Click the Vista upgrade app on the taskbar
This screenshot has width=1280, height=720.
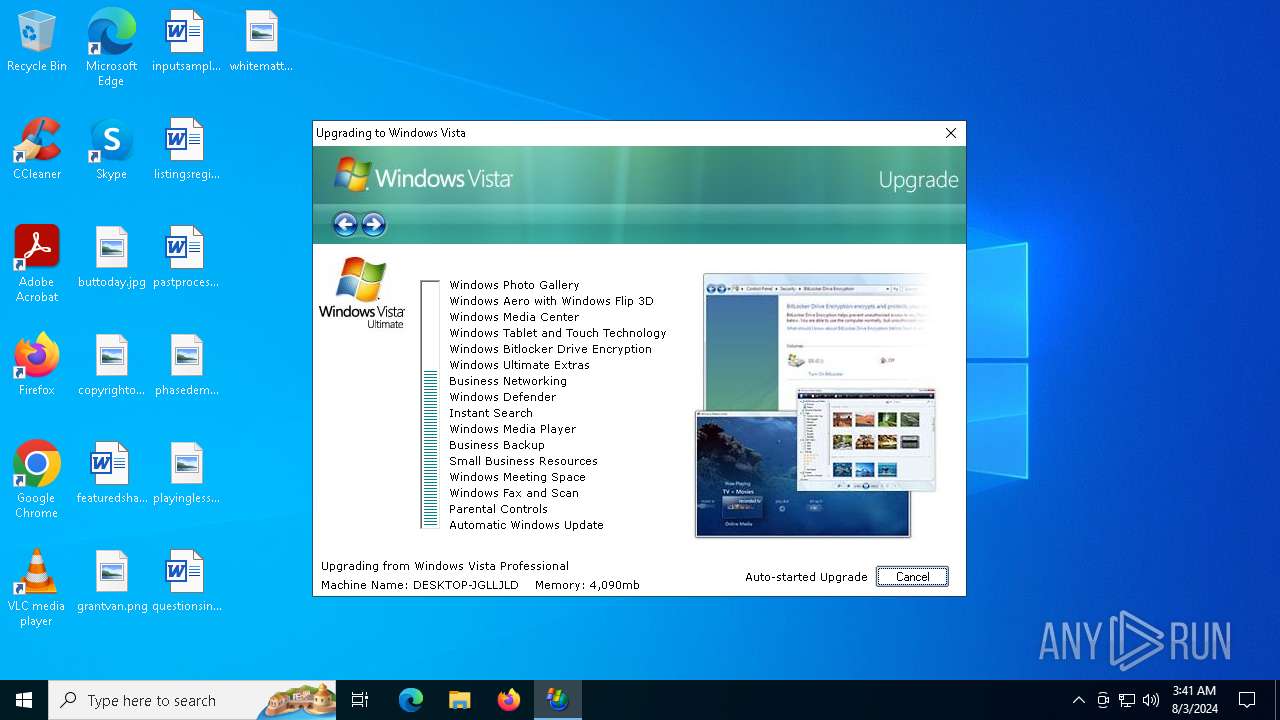[557, 700]
